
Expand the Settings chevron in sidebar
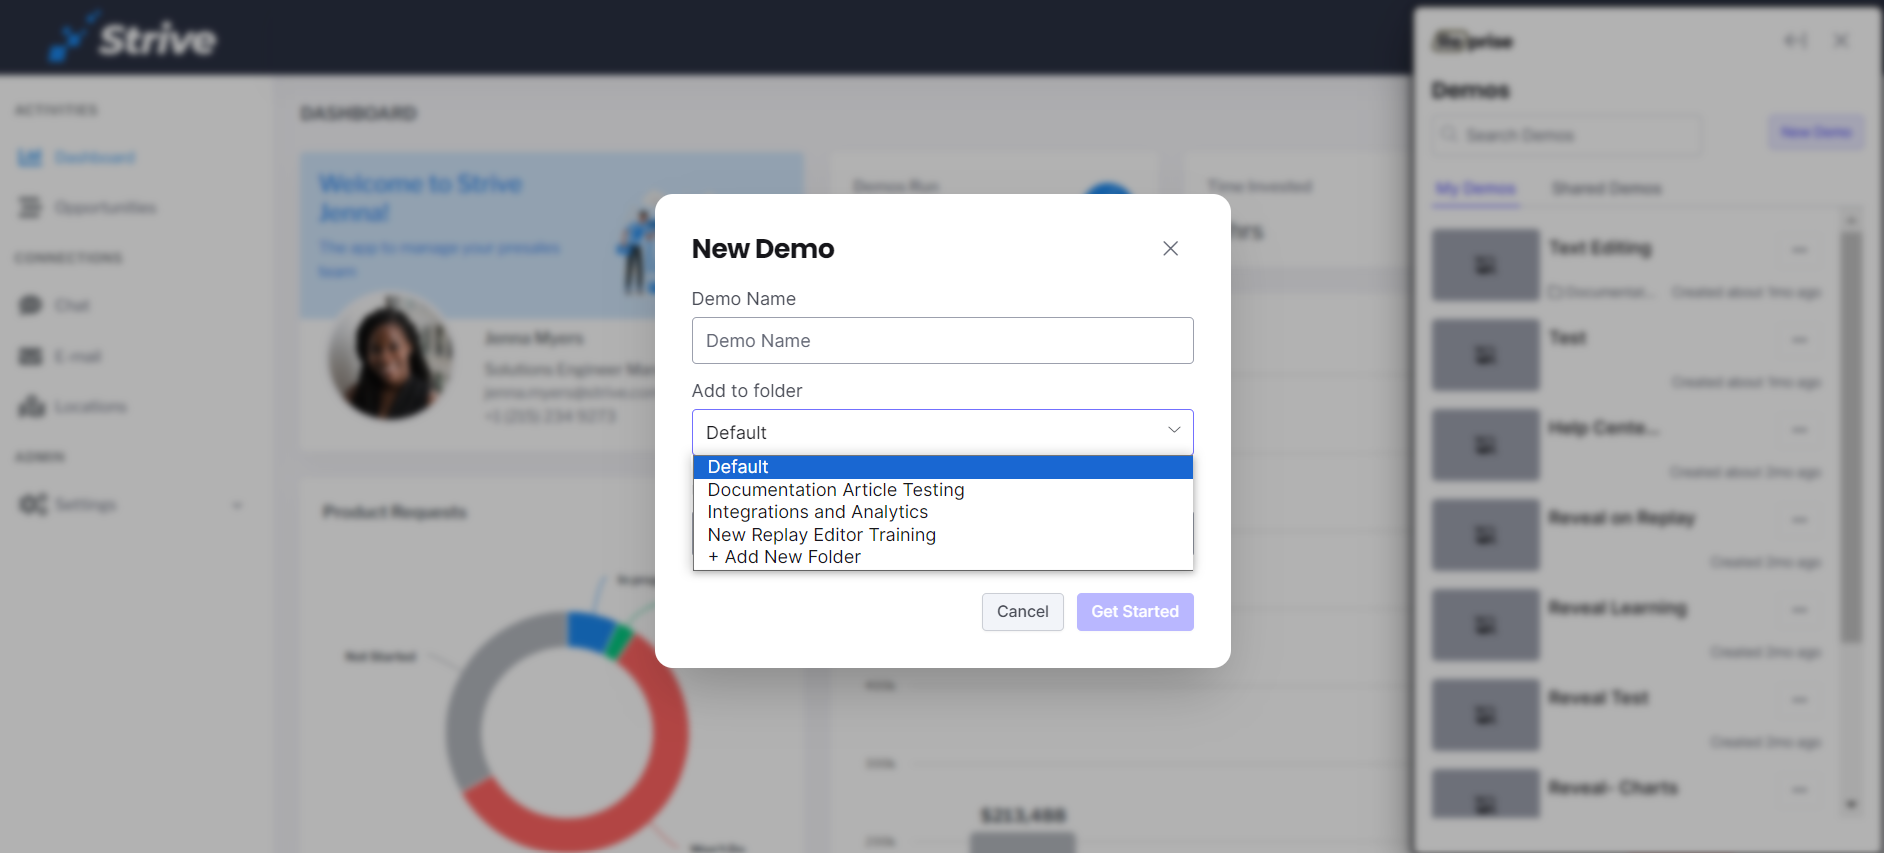point(238,505)
